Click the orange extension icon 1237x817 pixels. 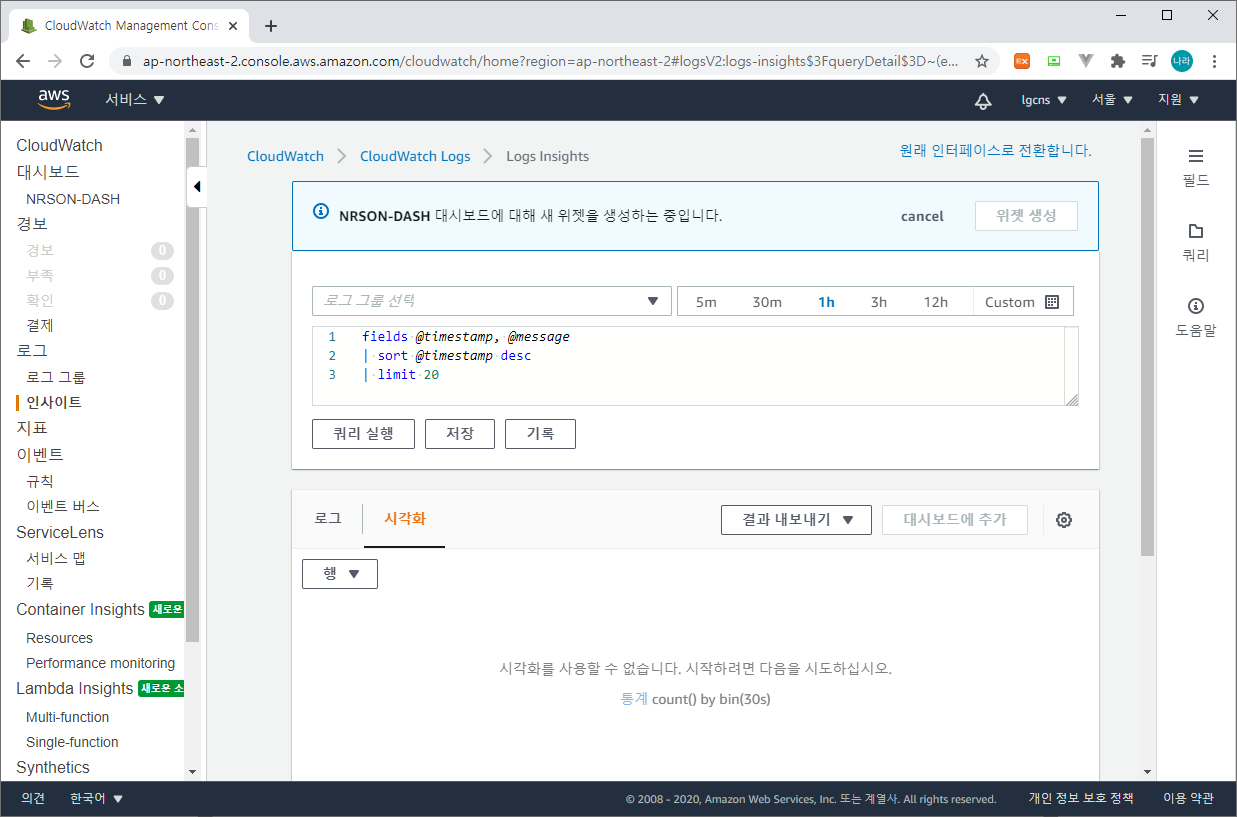(1022, 61)
